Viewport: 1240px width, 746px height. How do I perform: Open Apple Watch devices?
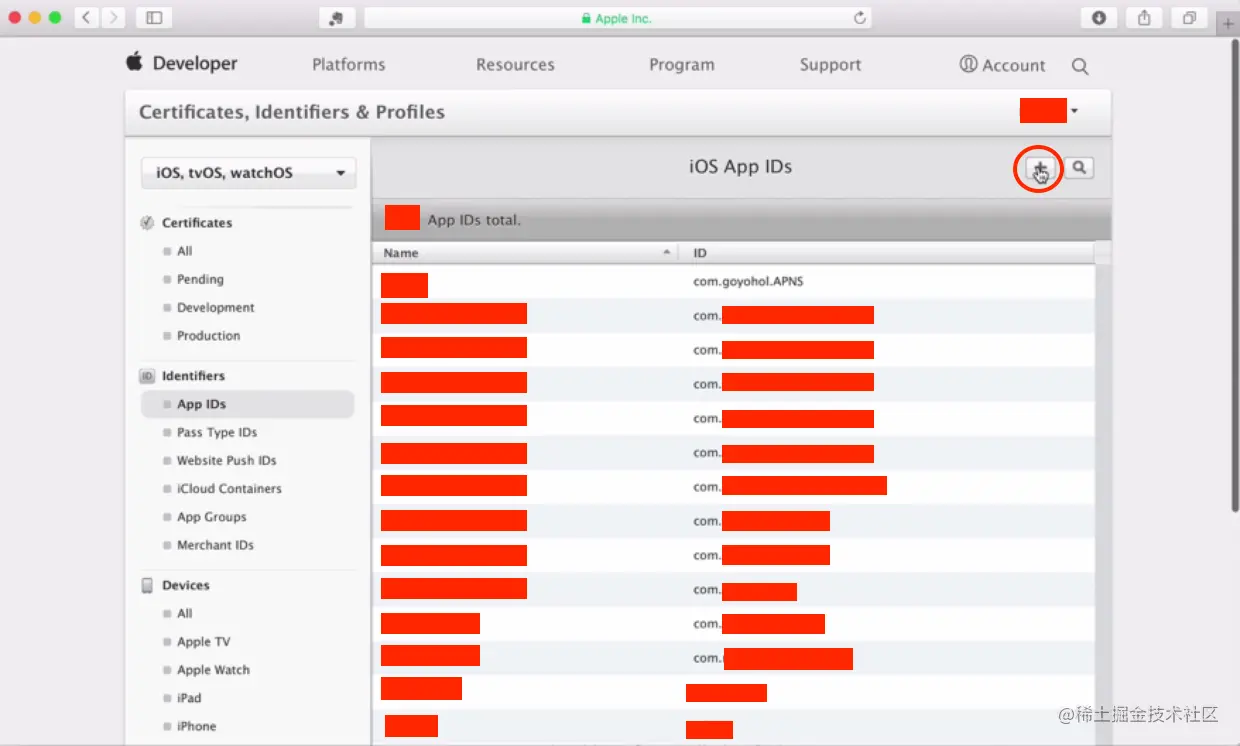pos(213,670)
